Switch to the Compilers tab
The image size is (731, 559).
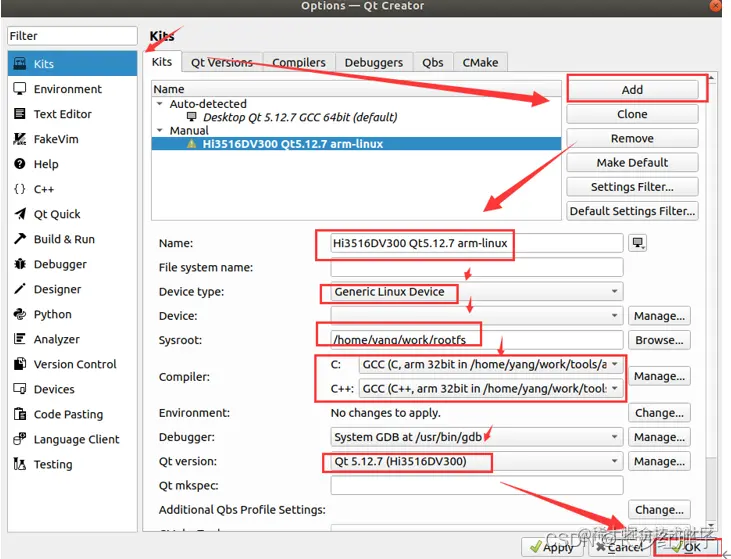pyautogui.click(x=299, y=62)
